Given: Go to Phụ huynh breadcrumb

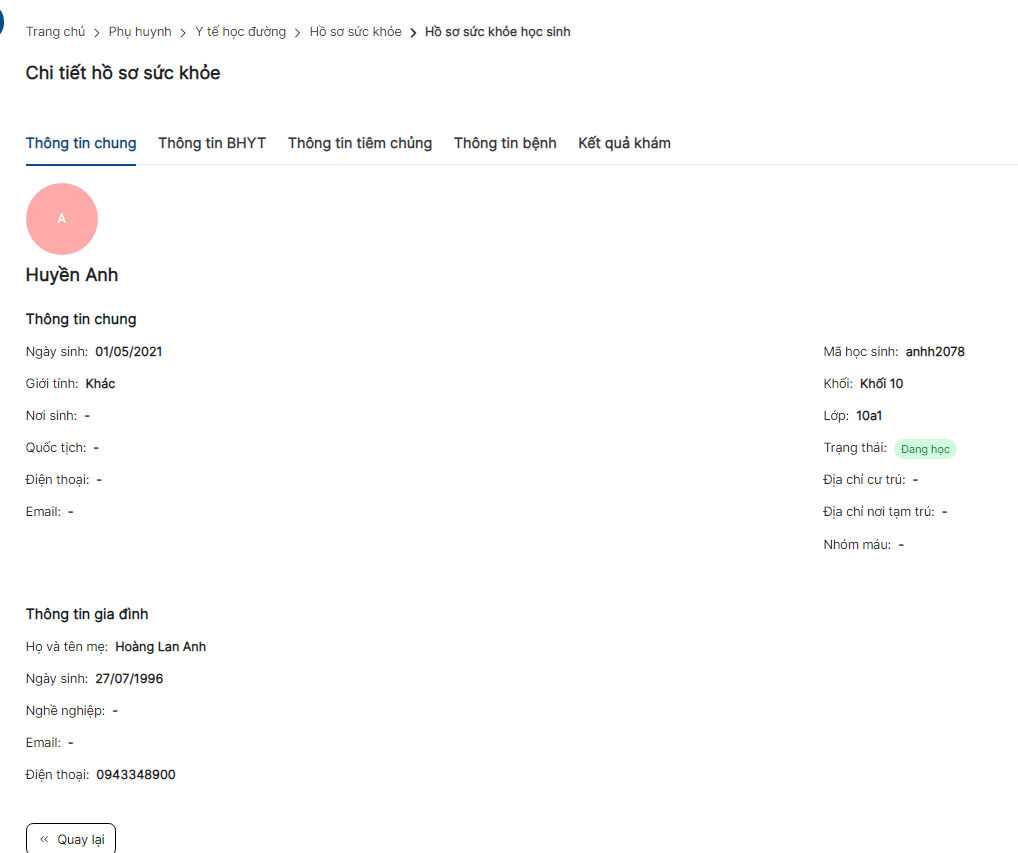Looking at the screenshot, I should click(140, 32).
